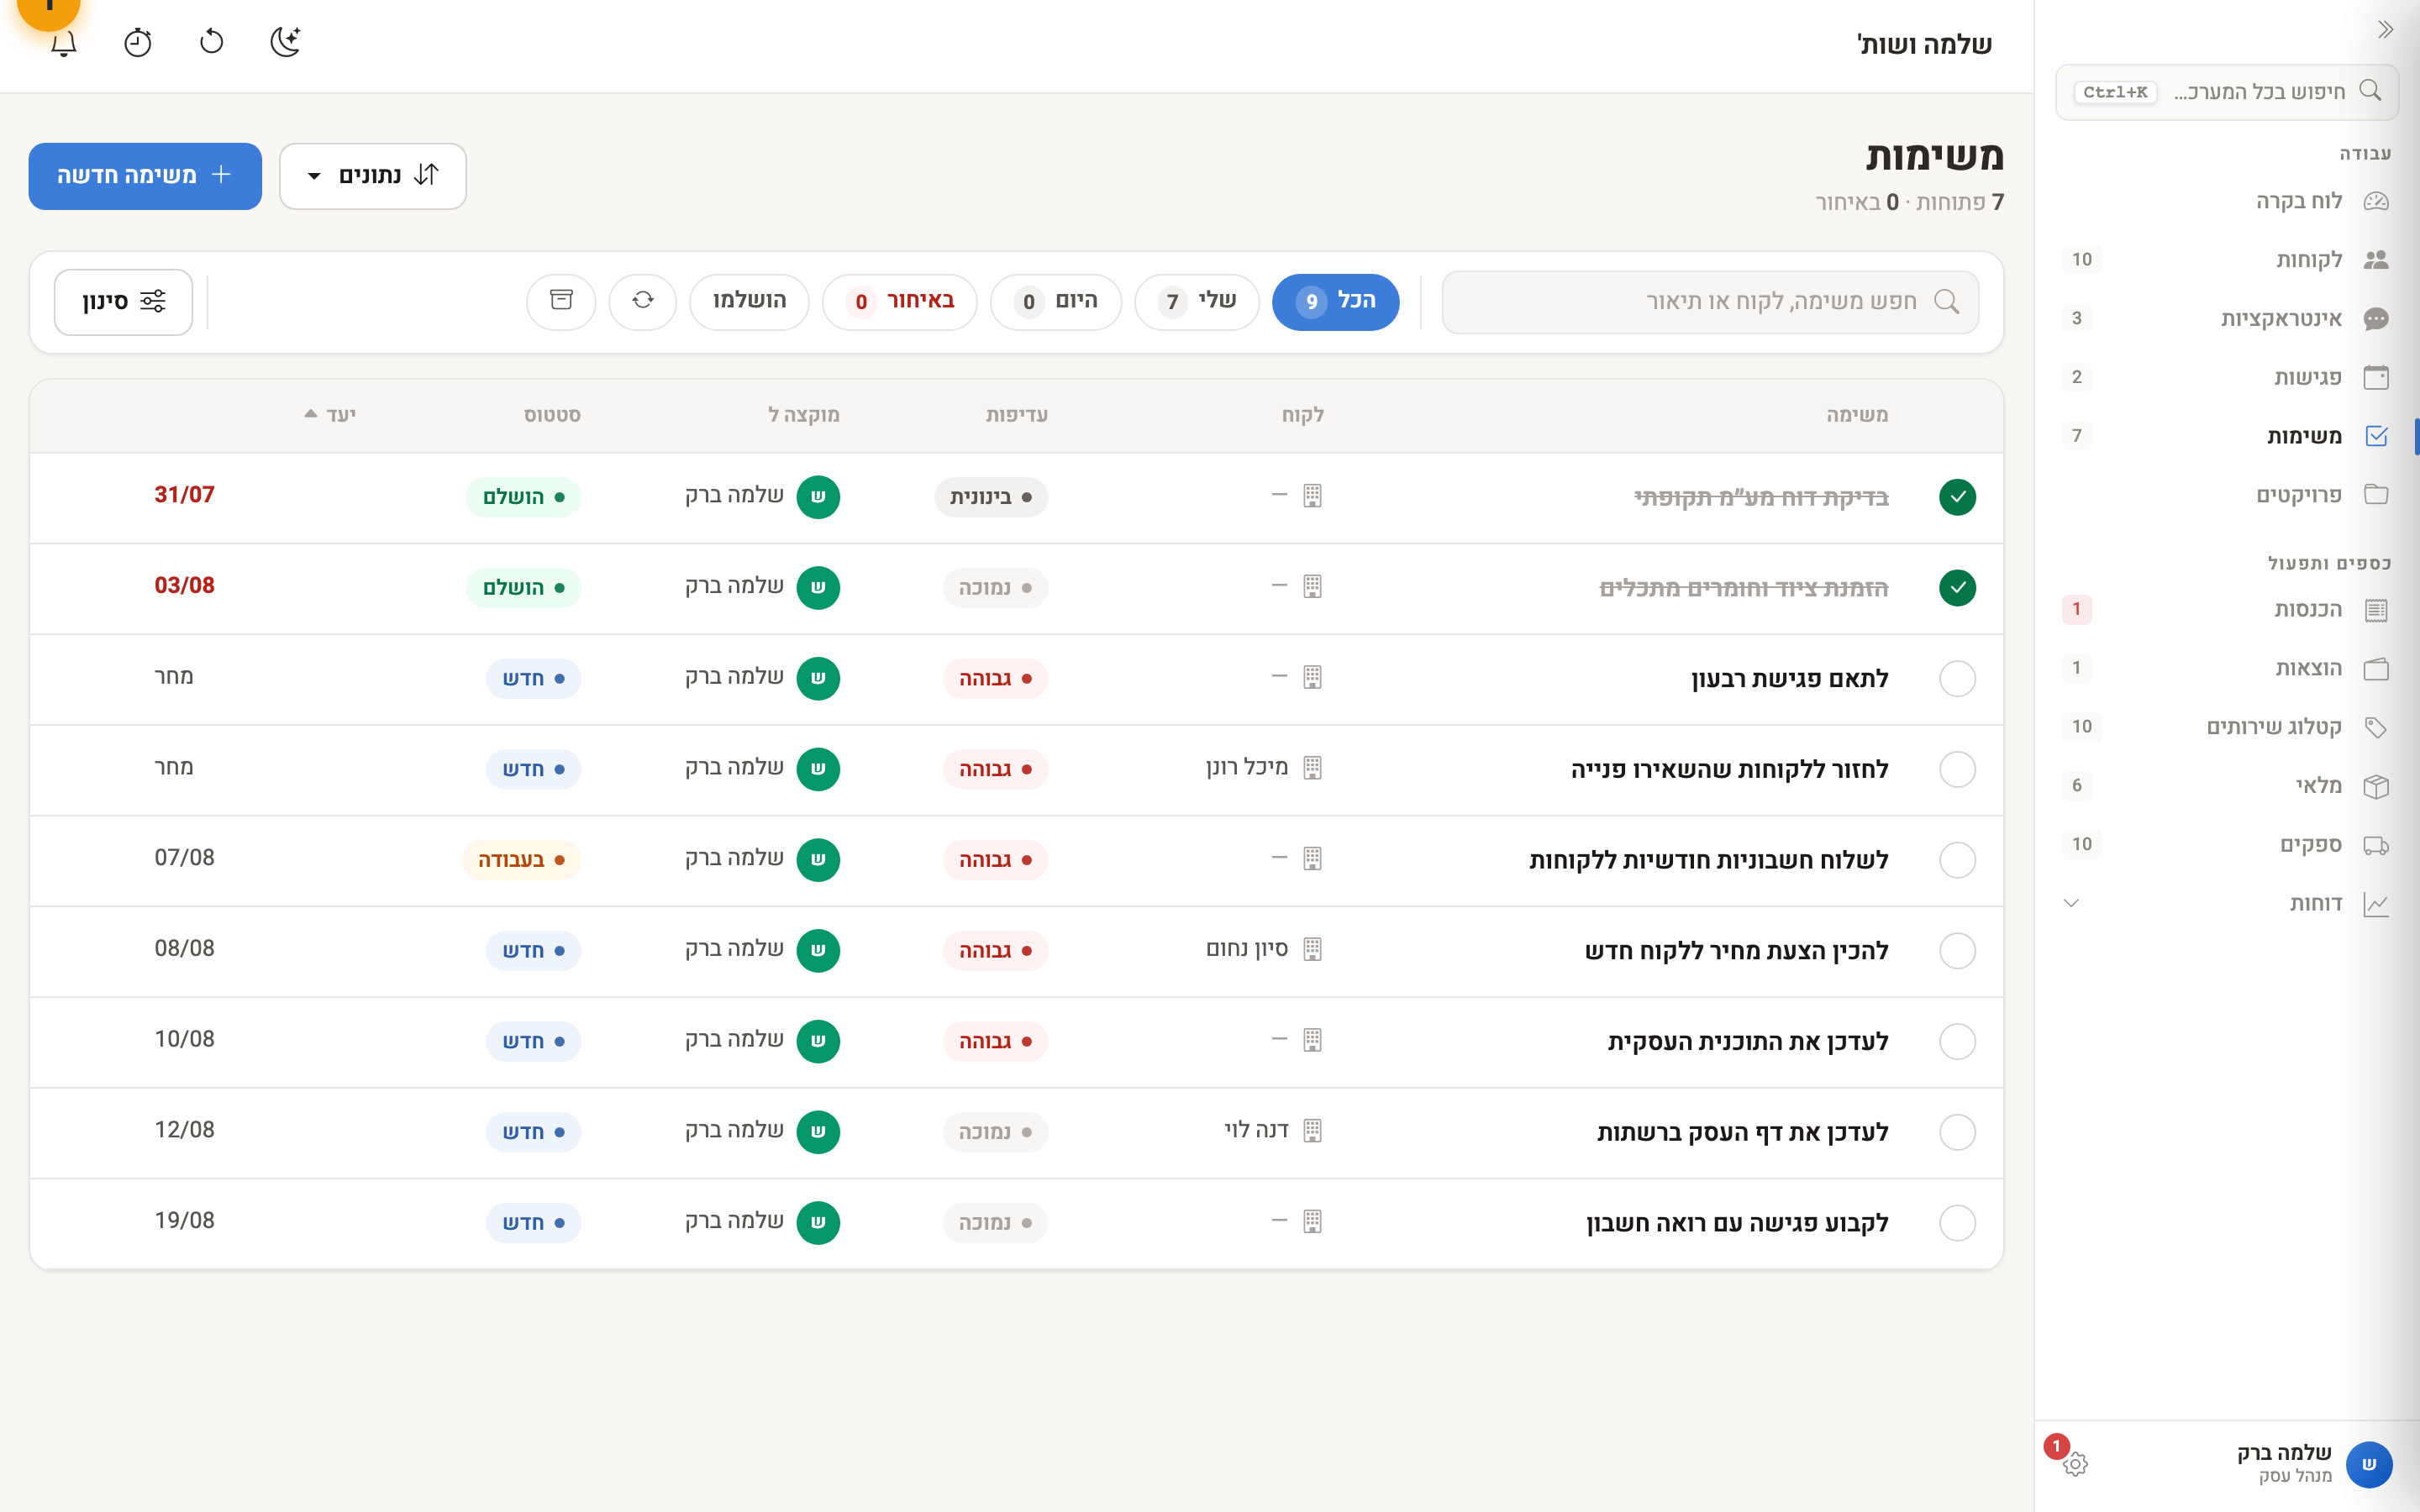
Task: Select the הכל all tasks filter tab
Action: tap(1335, 301)
